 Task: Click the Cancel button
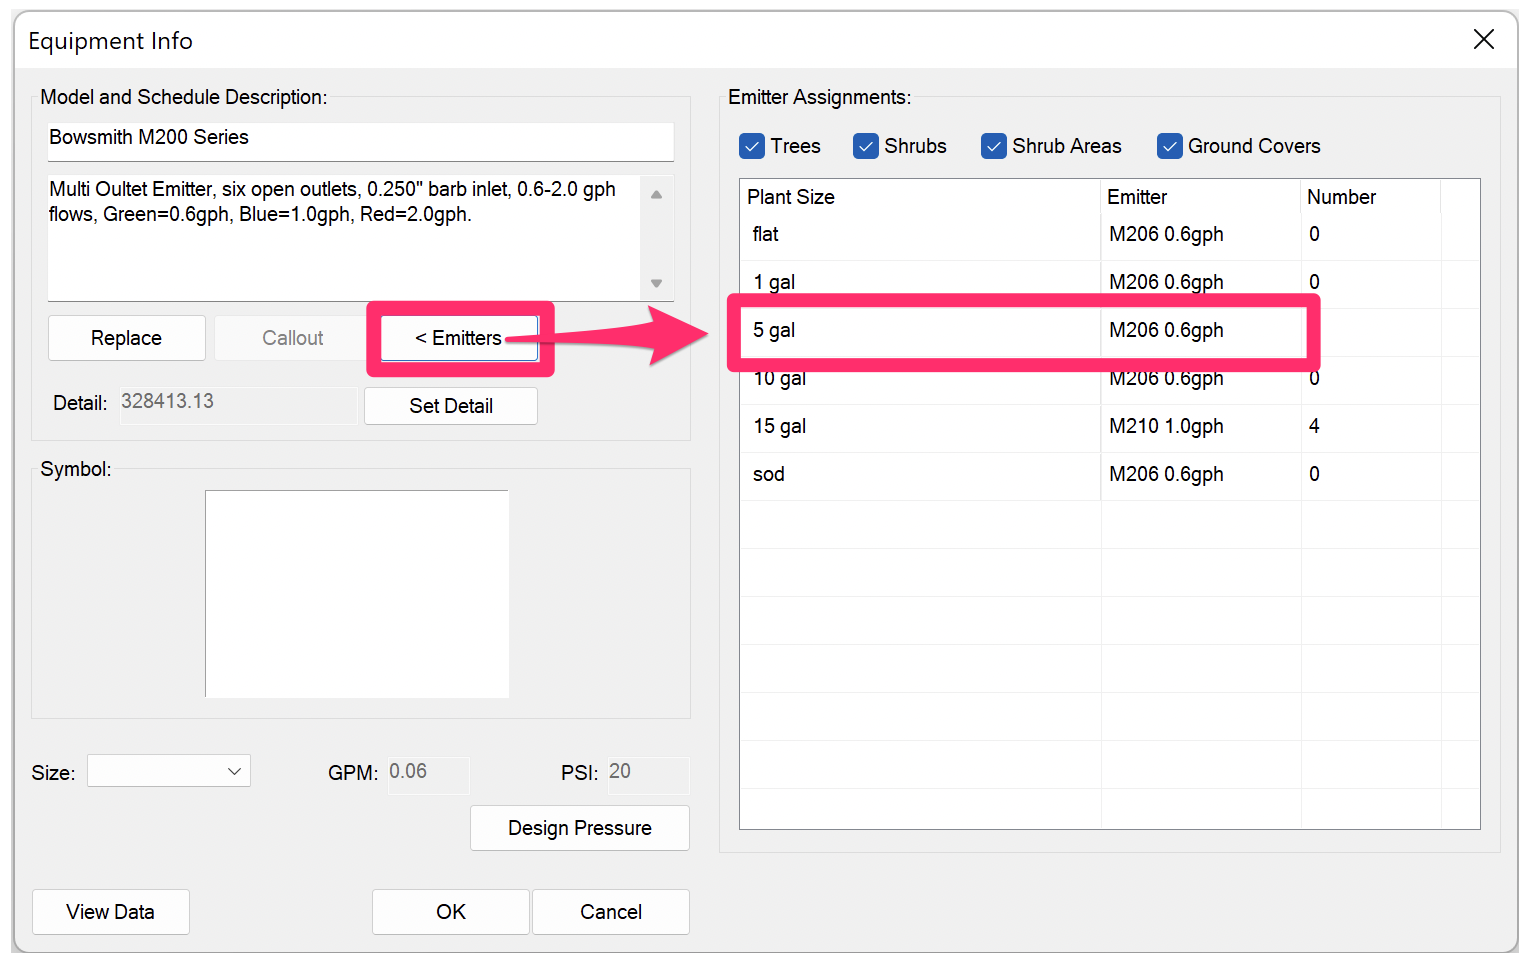pyautogui.click(x=611, y=912)
